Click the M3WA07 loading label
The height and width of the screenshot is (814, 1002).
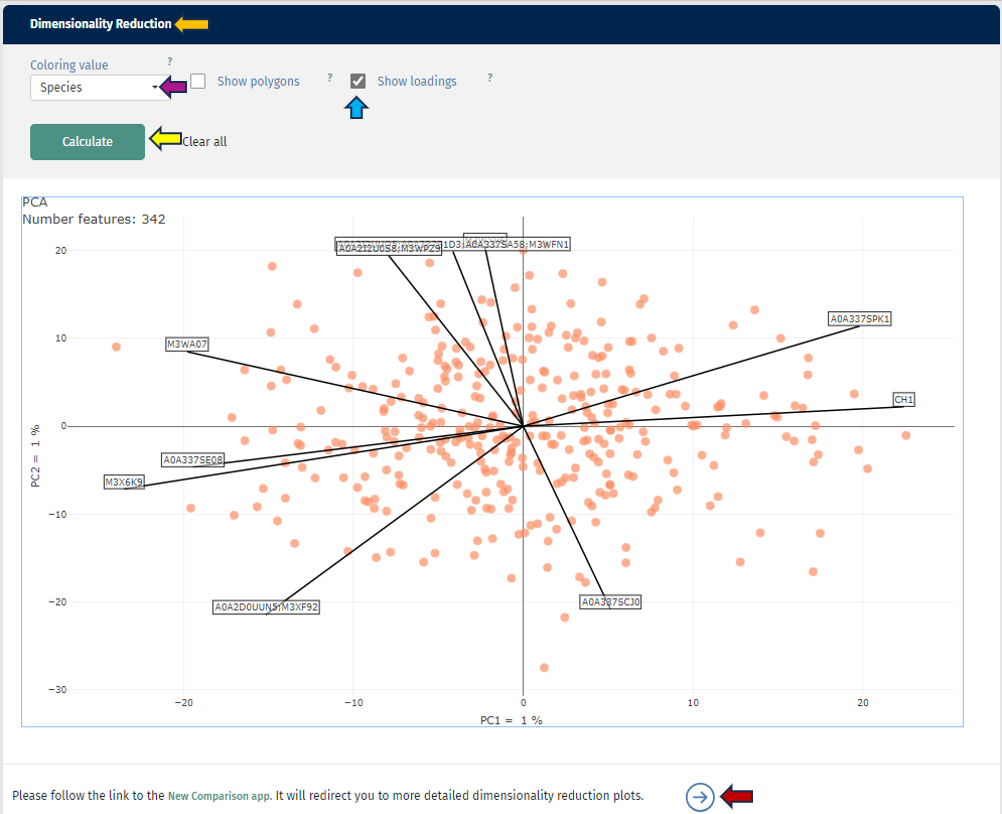tap(187, 343)
